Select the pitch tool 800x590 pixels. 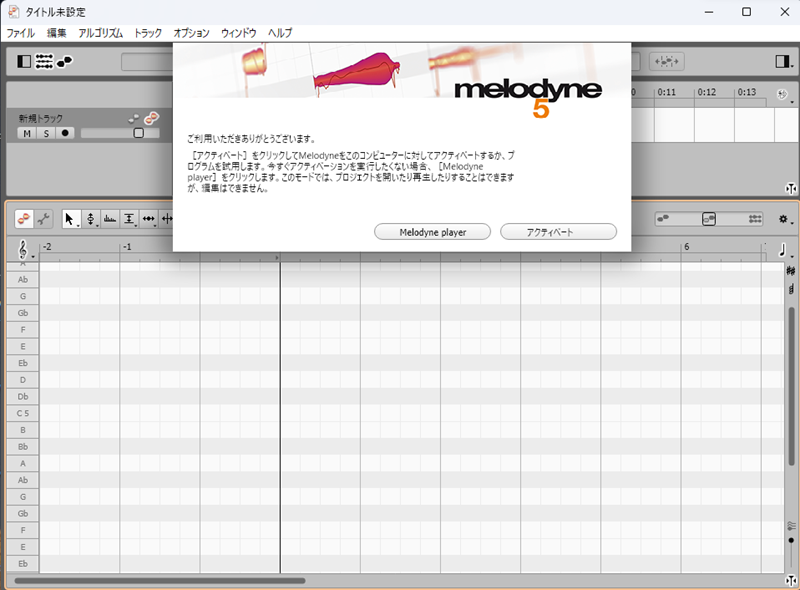[91, 219]
